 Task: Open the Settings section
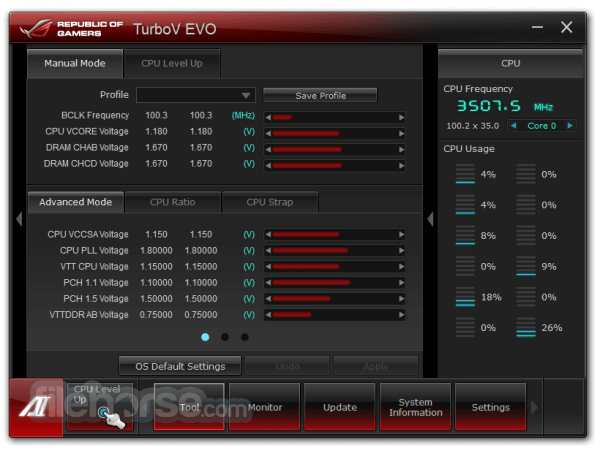coord(491,407)
